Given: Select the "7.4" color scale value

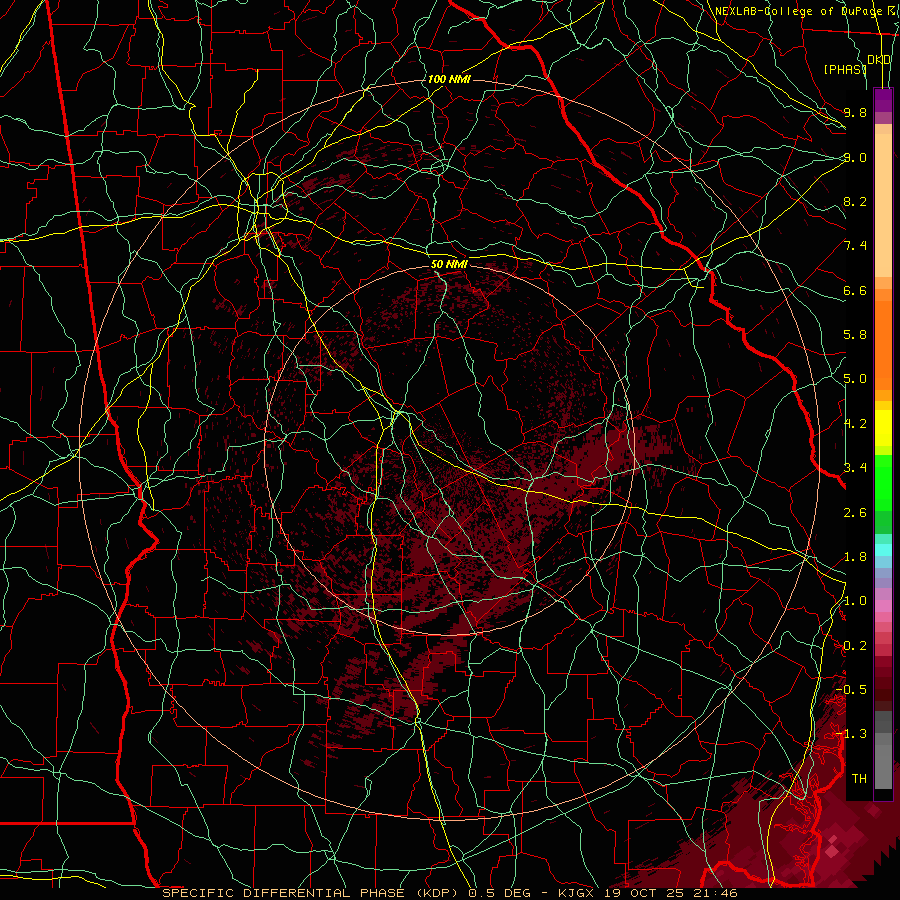Looking at the screenshot, I should click(x=855, y=246).
